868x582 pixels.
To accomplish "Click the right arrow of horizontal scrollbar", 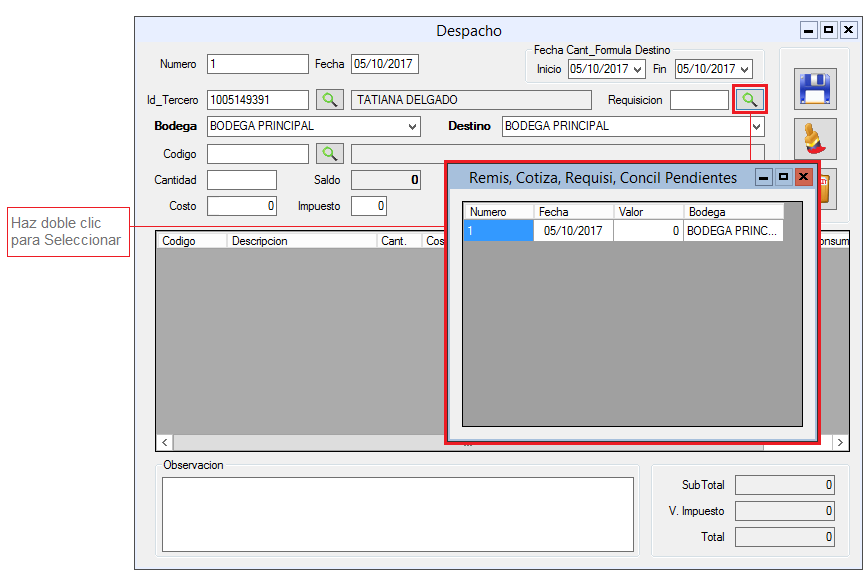I will [x=840, y=442].
